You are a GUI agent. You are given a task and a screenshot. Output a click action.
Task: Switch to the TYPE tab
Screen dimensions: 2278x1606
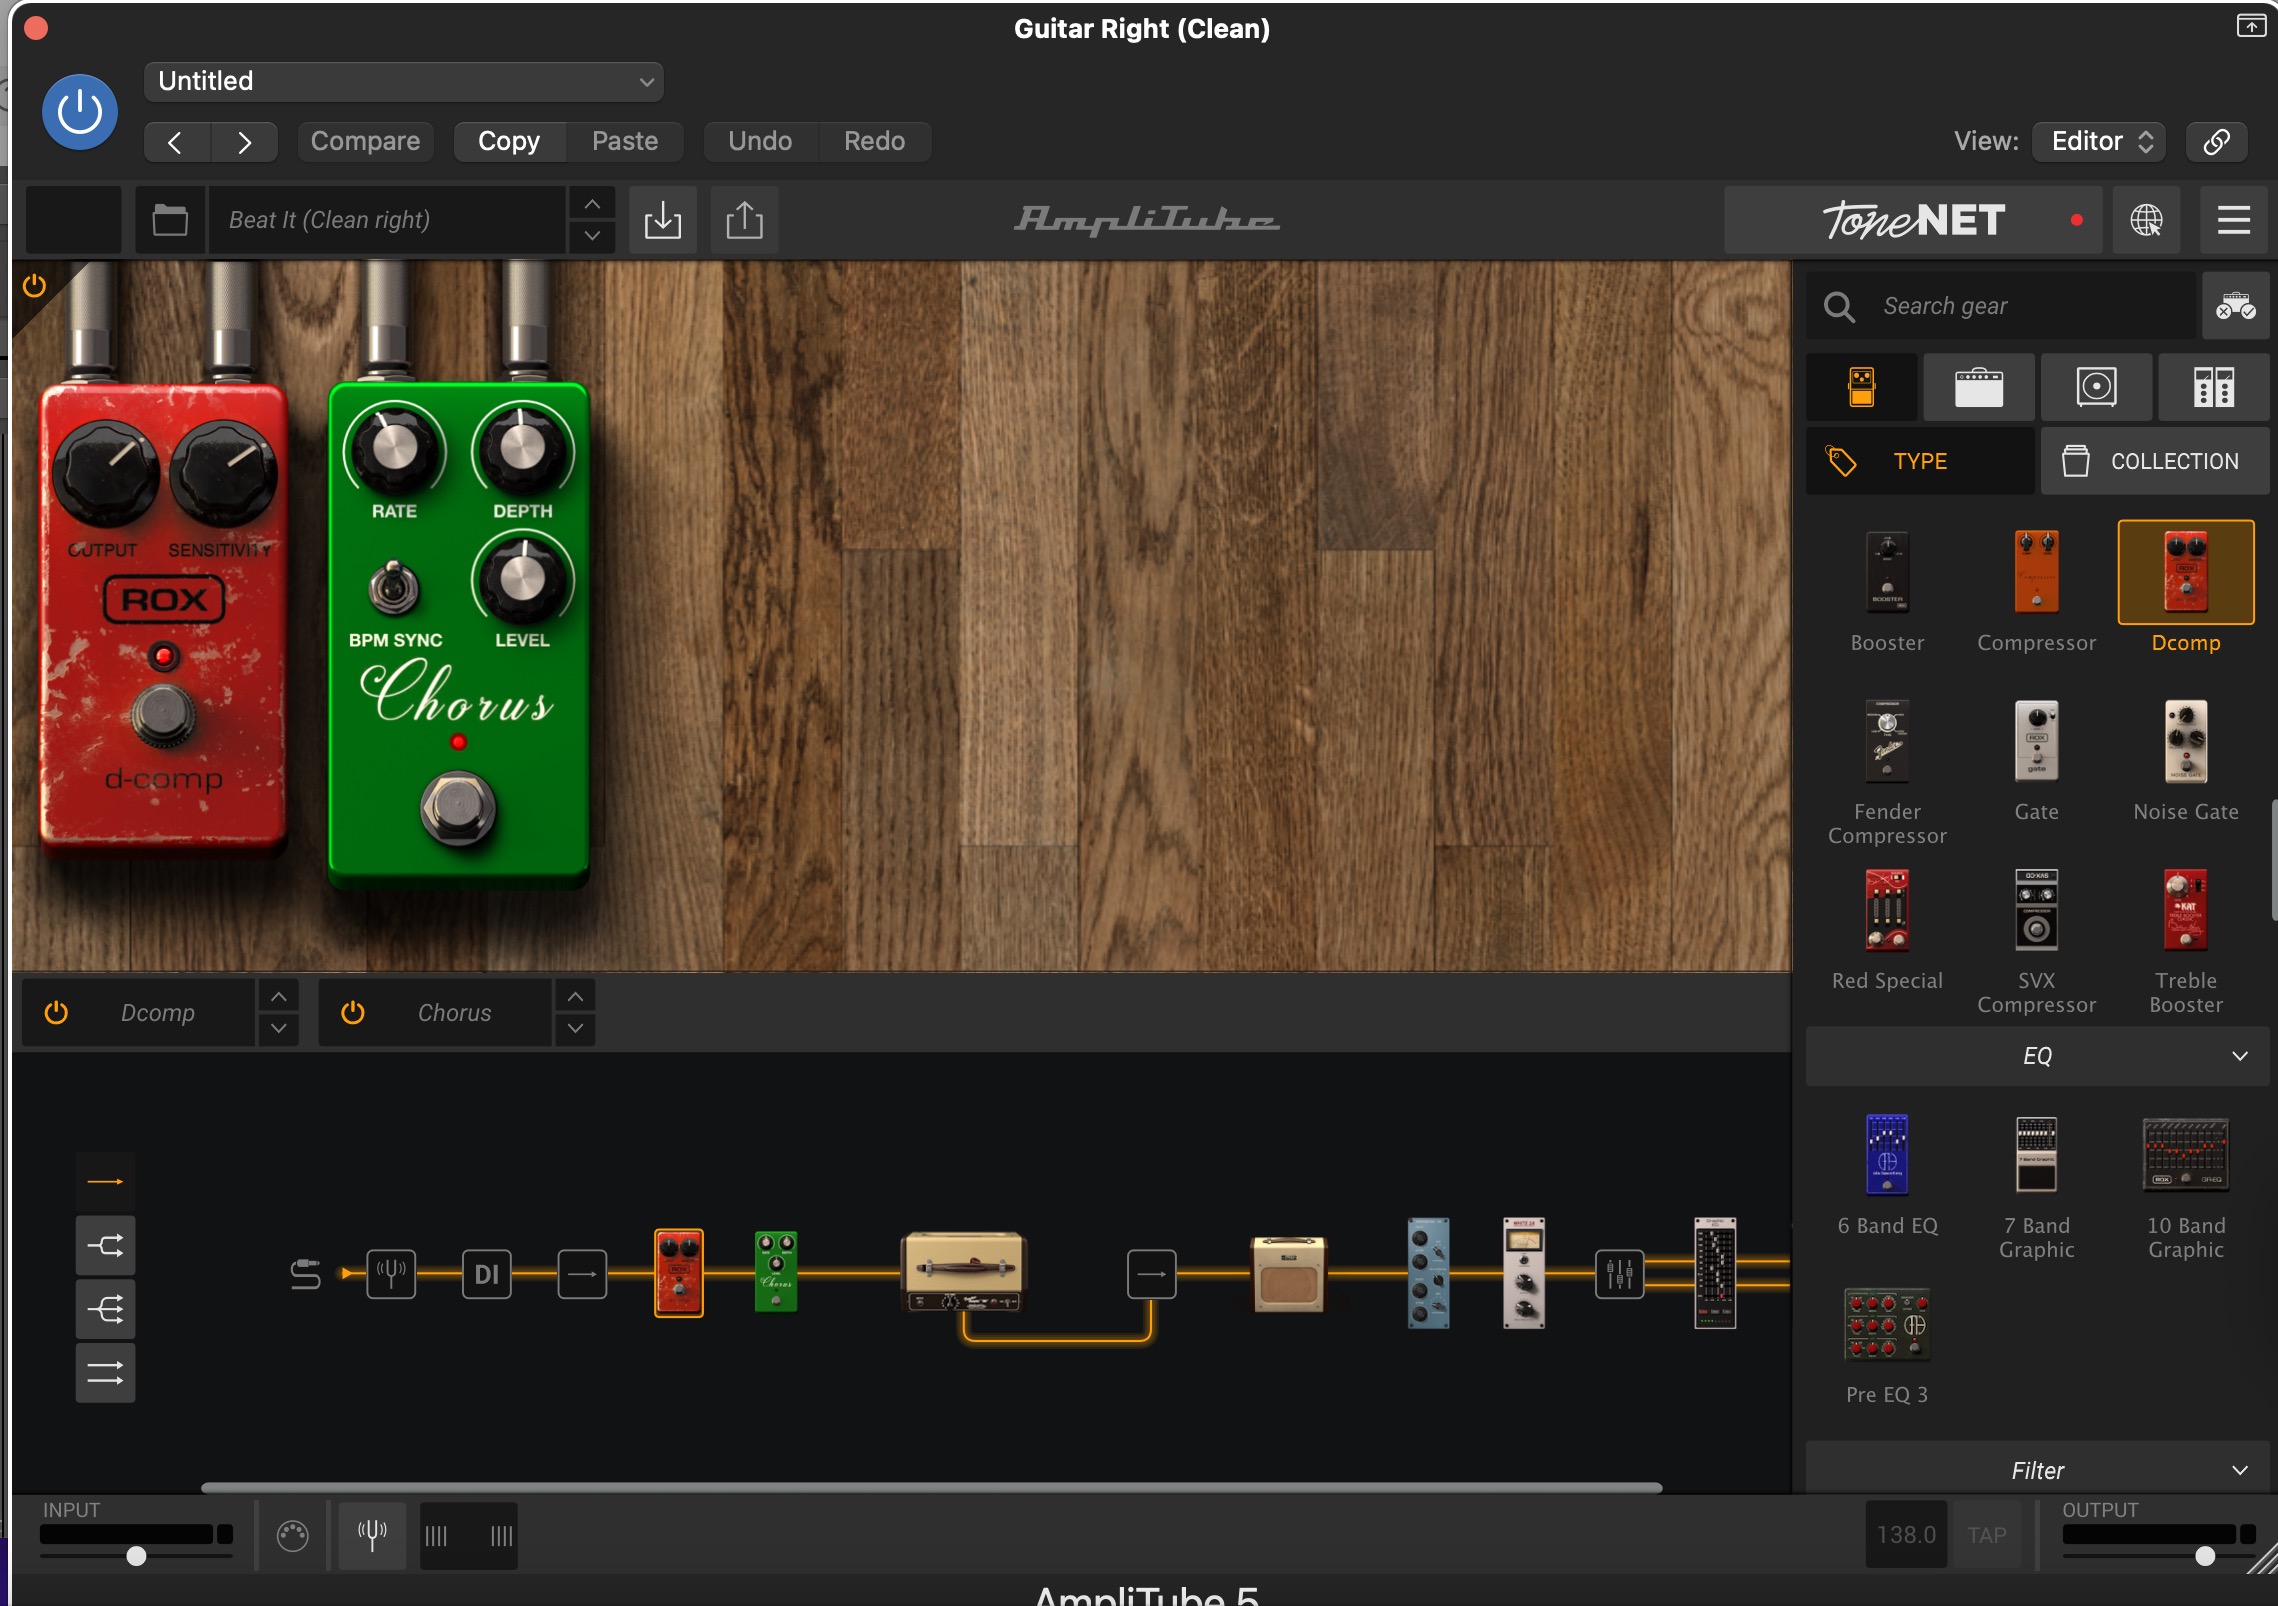coord(1920,461)
